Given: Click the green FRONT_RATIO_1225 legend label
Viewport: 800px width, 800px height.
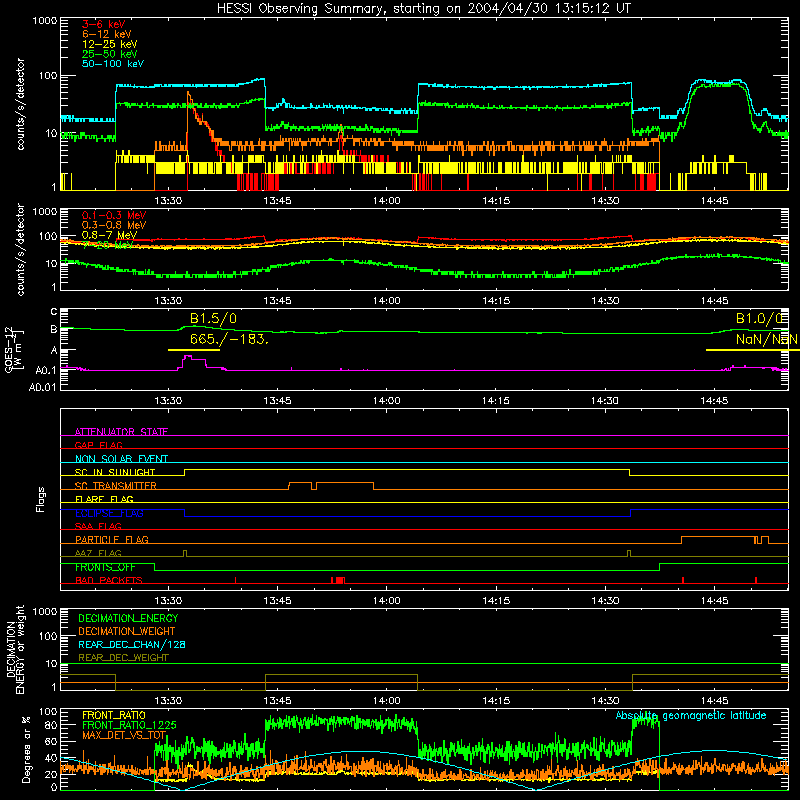Looking at the screenshot, I should [129, 725].
